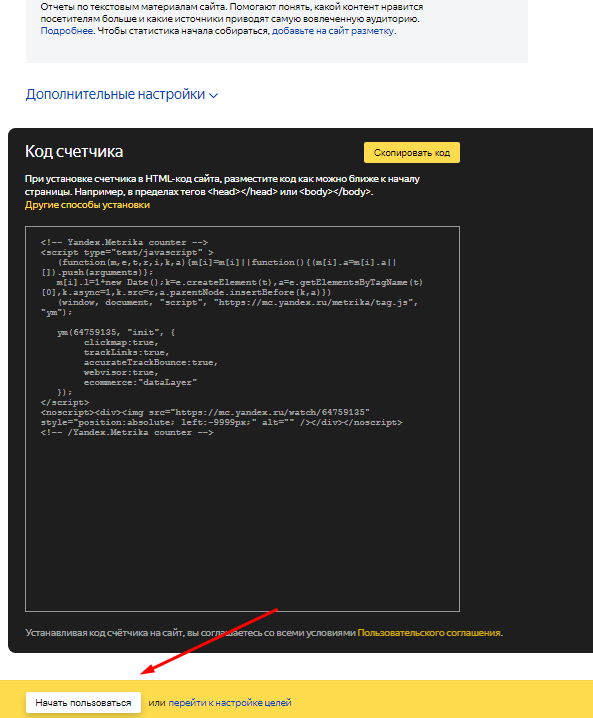Place cursor on the webvisor:true code line
This screenshot has height=718, width=593.
click(x=121, y=373)
